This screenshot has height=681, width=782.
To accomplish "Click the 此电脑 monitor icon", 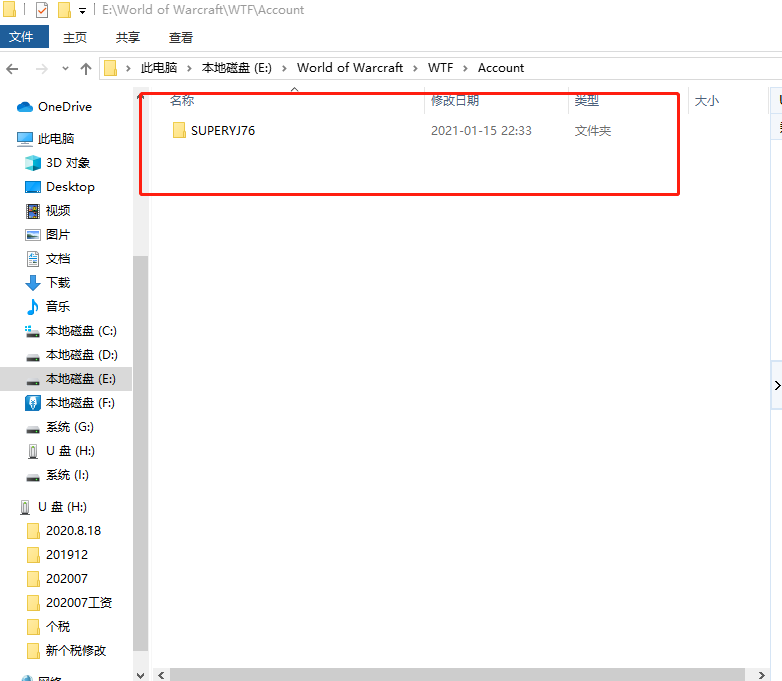I will tap(24, 139).
